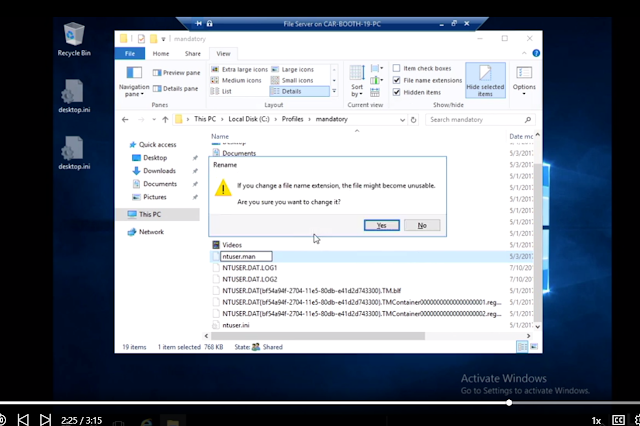640x426 pixels.
Task: Click Local Disk (C:) breadcrumb
Action: pyautogui.click(x=249, y=119)
